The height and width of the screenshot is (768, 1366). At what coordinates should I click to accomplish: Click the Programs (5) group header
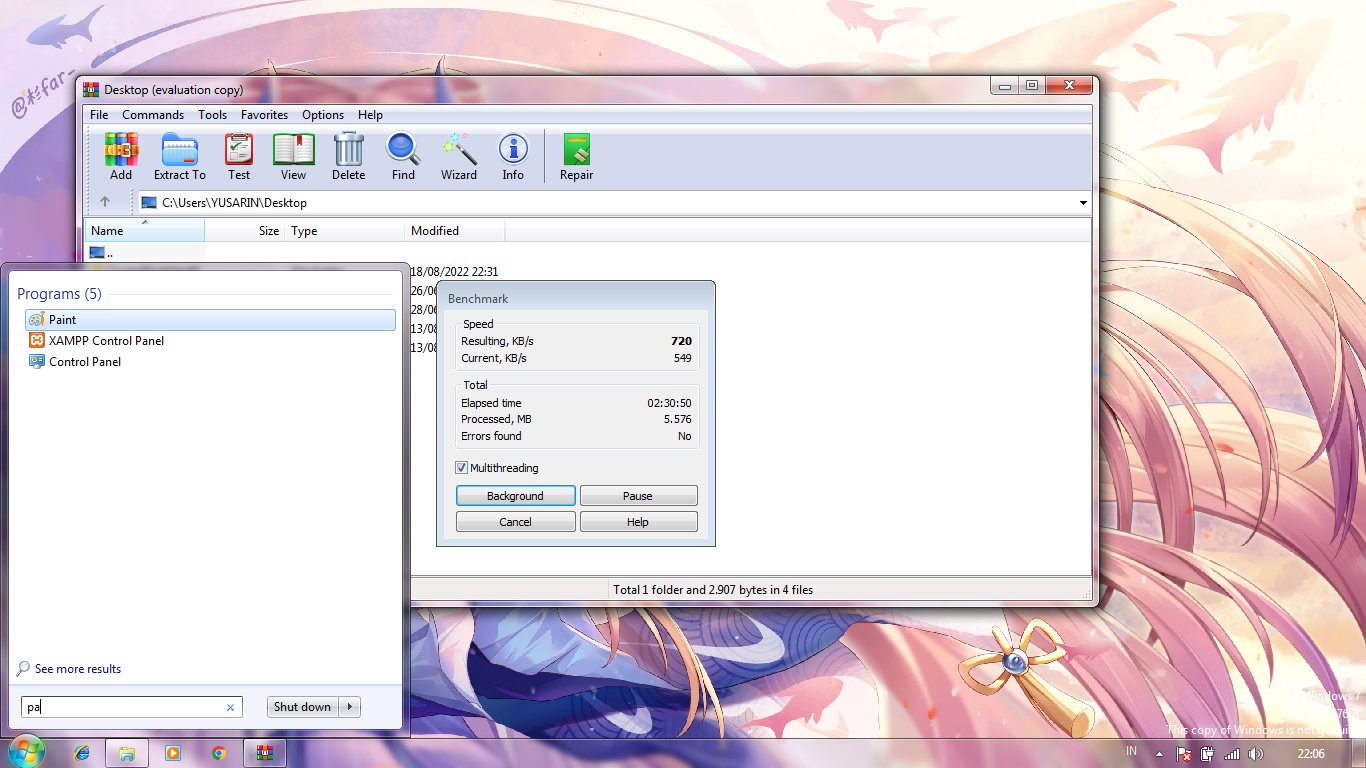point(59,294)
